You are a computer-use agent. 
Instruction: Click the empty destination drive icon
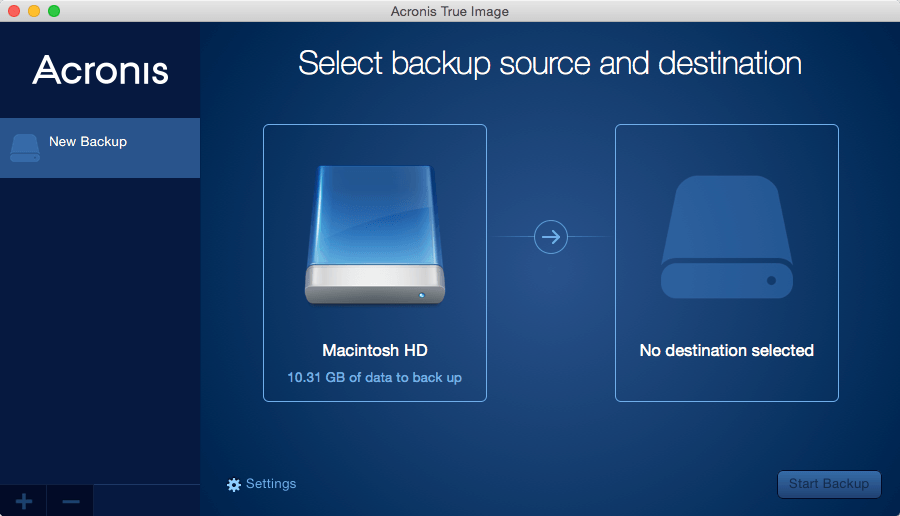727,237
